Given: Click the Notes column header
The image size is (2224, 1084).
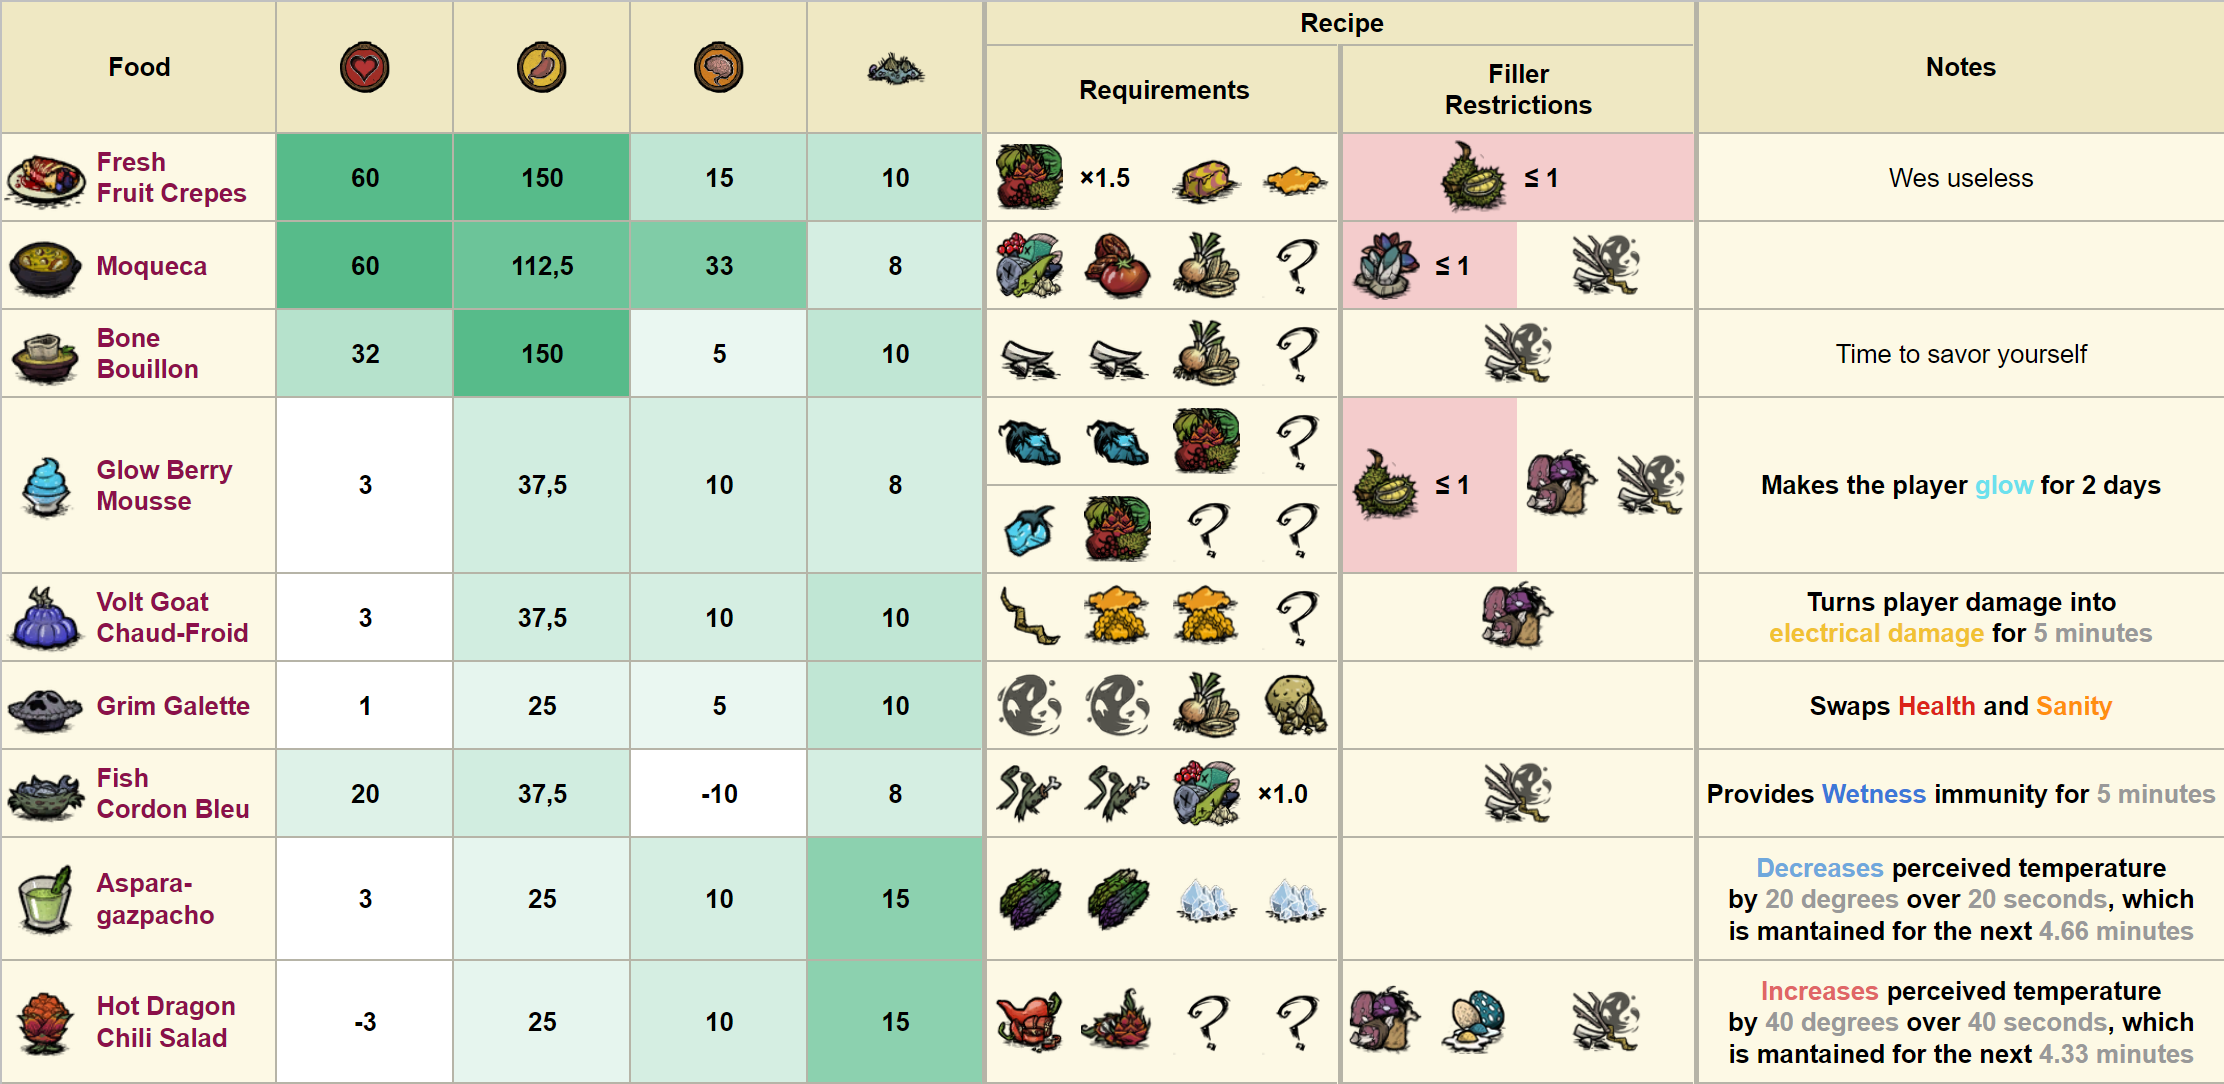Looking at the screenshot, I should tap(1960, 67).
